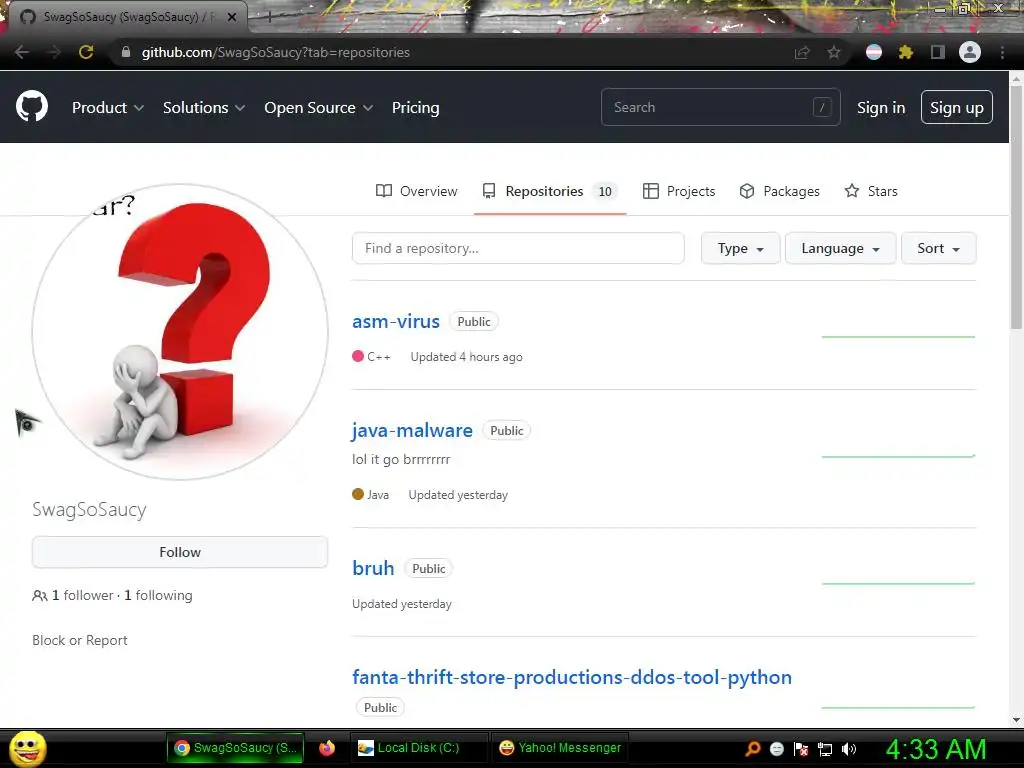Open Yahoo! Messenger taskbar window
The image size is (1024, 768).
point(560,748)
